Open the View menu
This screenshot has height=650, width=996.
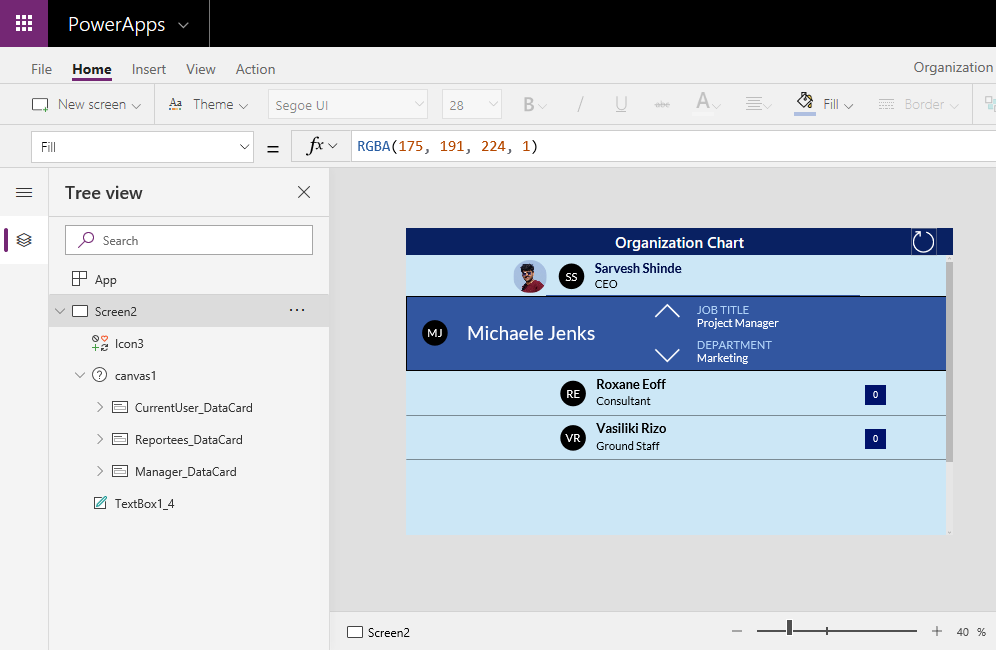[x=200, y=69]
